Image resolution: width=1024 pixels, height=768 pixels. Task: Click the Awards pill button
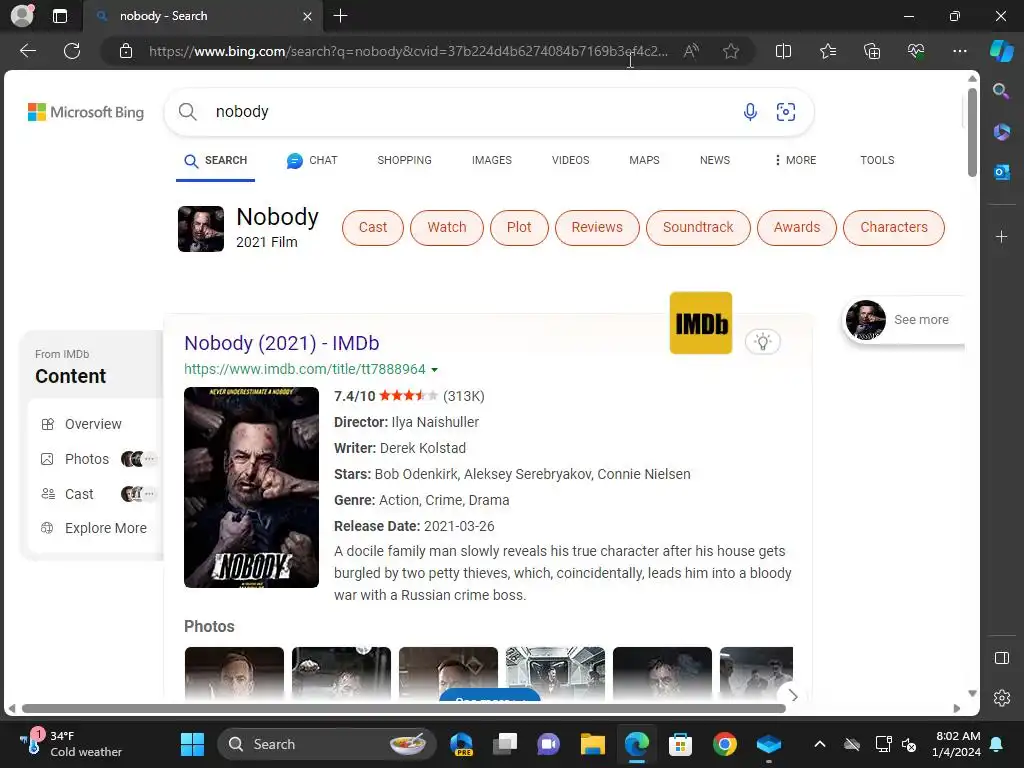click(797, 227)
